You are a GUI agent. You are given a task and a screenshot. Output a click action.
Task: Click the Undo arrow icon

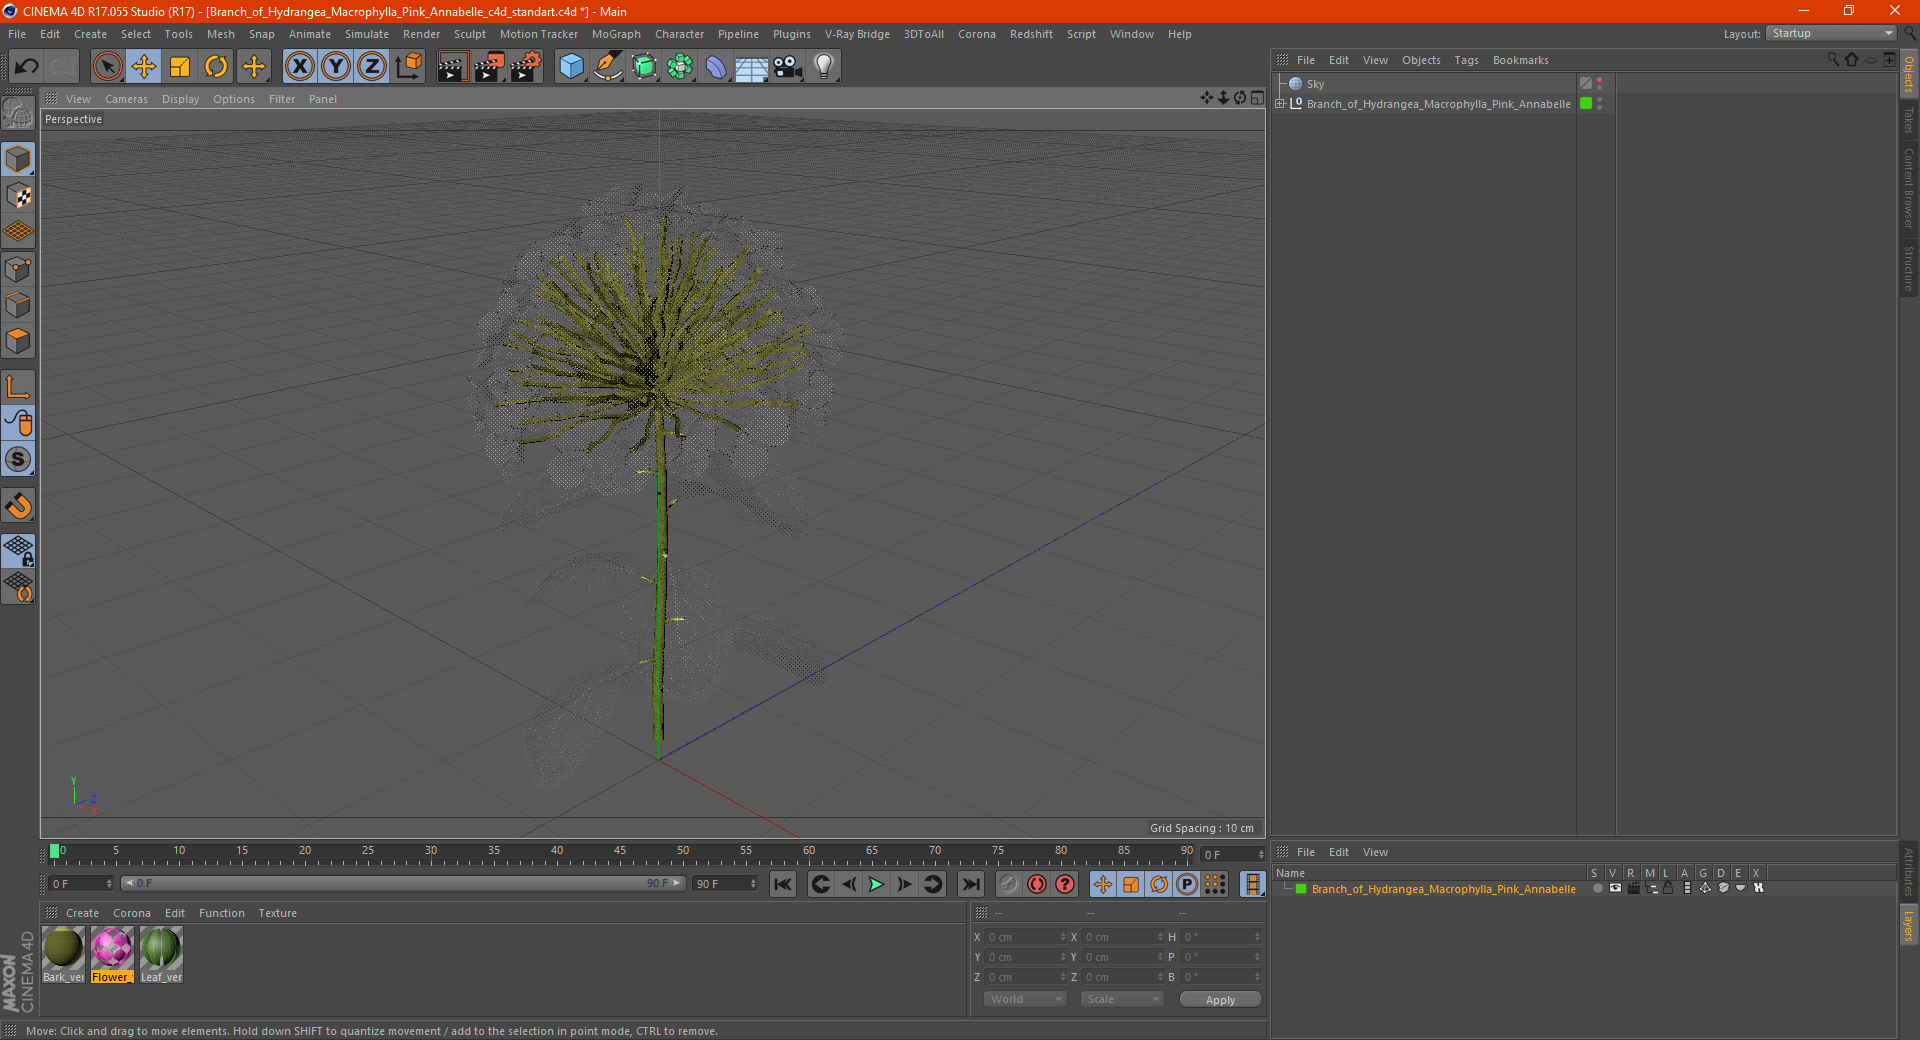point(26,67)
